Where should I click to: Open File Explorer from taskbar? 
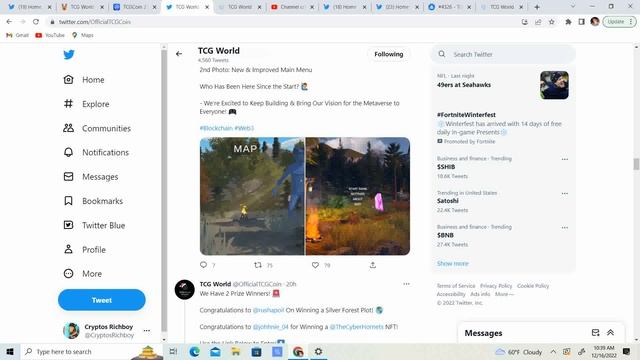pos(236,351)
